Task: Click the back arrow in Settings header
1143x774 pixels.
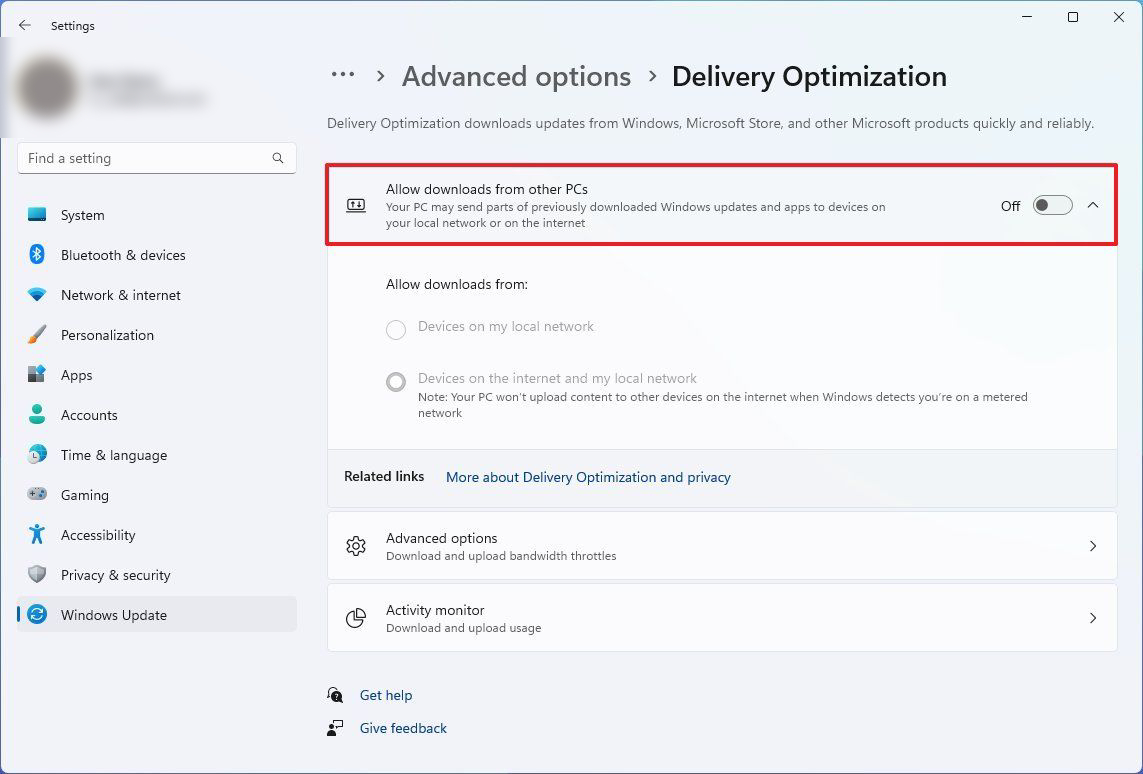Action: pos(25,26)
